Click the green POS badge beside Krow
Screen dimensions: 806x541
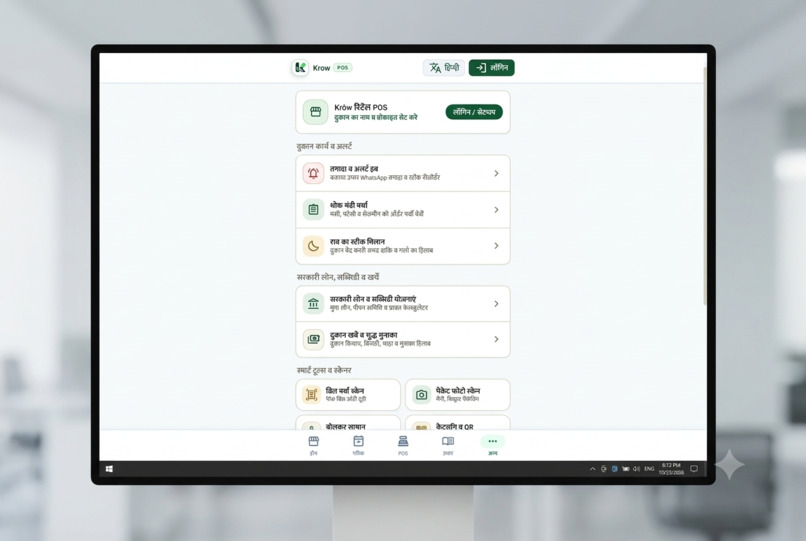[343, 68]
